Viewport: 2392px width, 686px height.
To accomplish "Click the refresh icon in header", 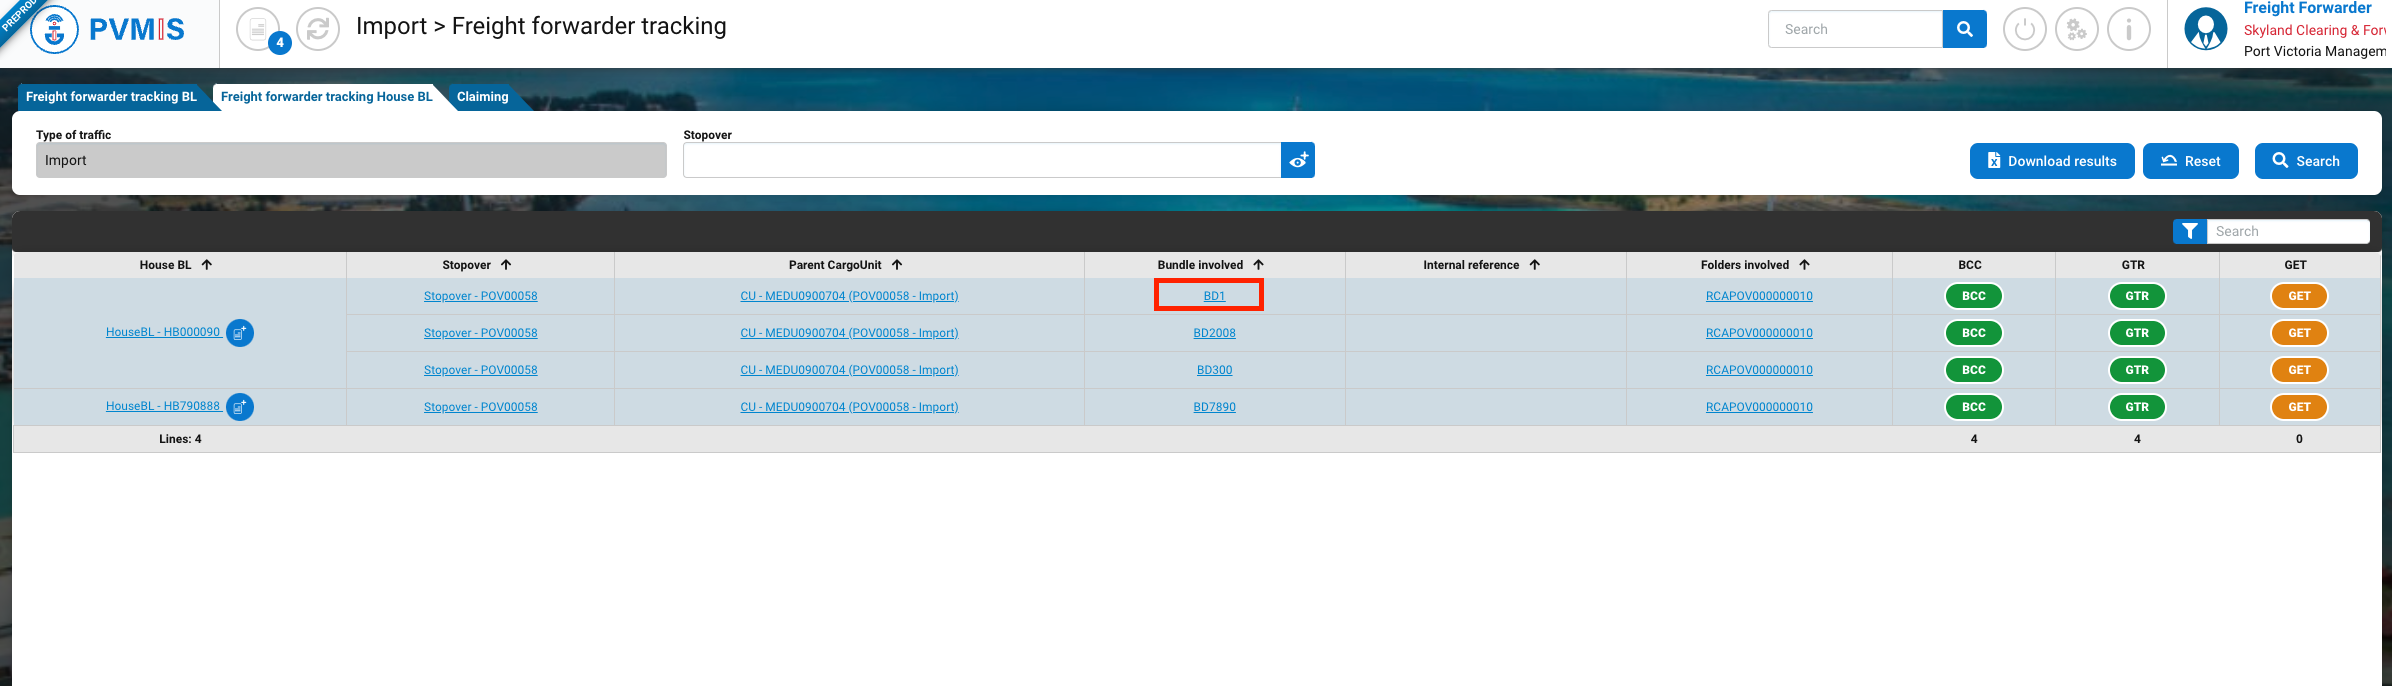I will pos(318,29).
